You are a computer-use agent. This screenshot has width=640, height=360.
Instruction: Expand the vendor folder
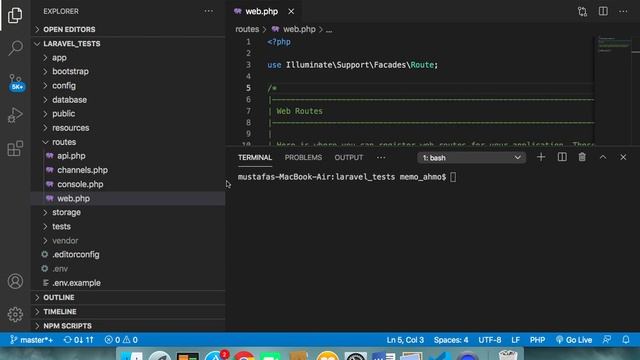[128, 240]
